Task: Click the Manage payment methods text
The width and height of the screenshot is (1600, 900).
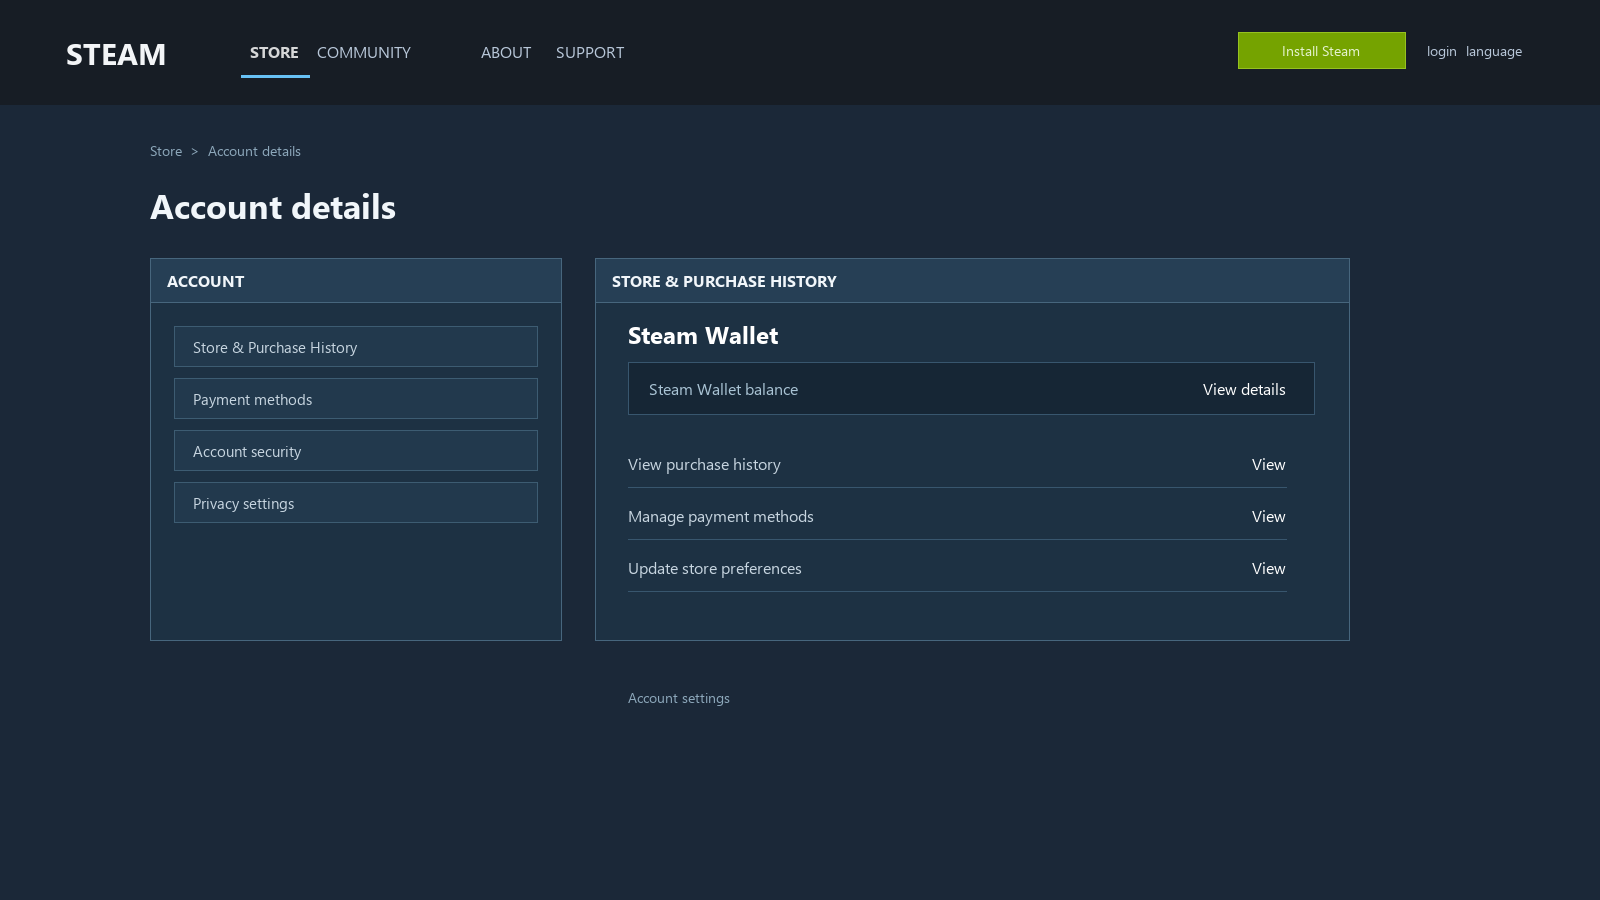Action: (x=721, y=516)
